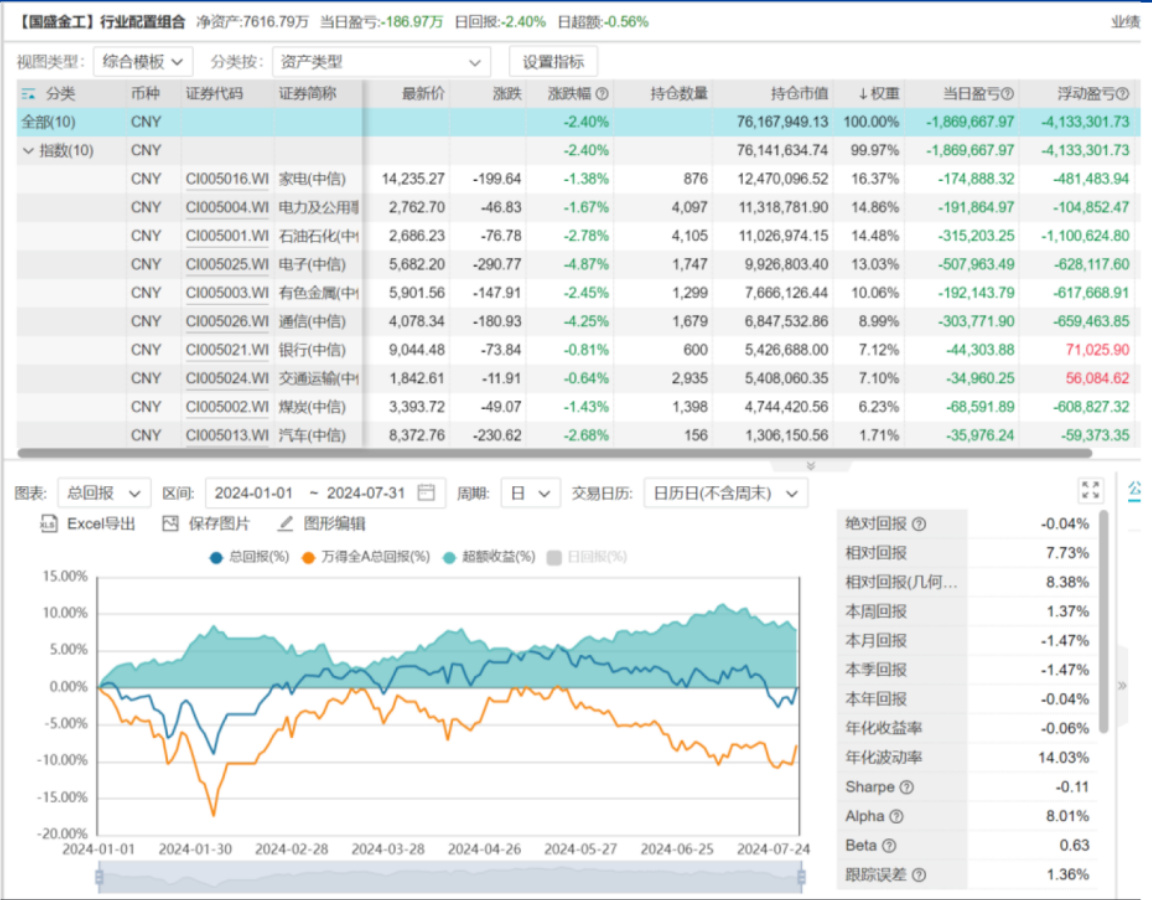Click the column settings icon beside 分类 header
1152x900 pixels.
29,94
